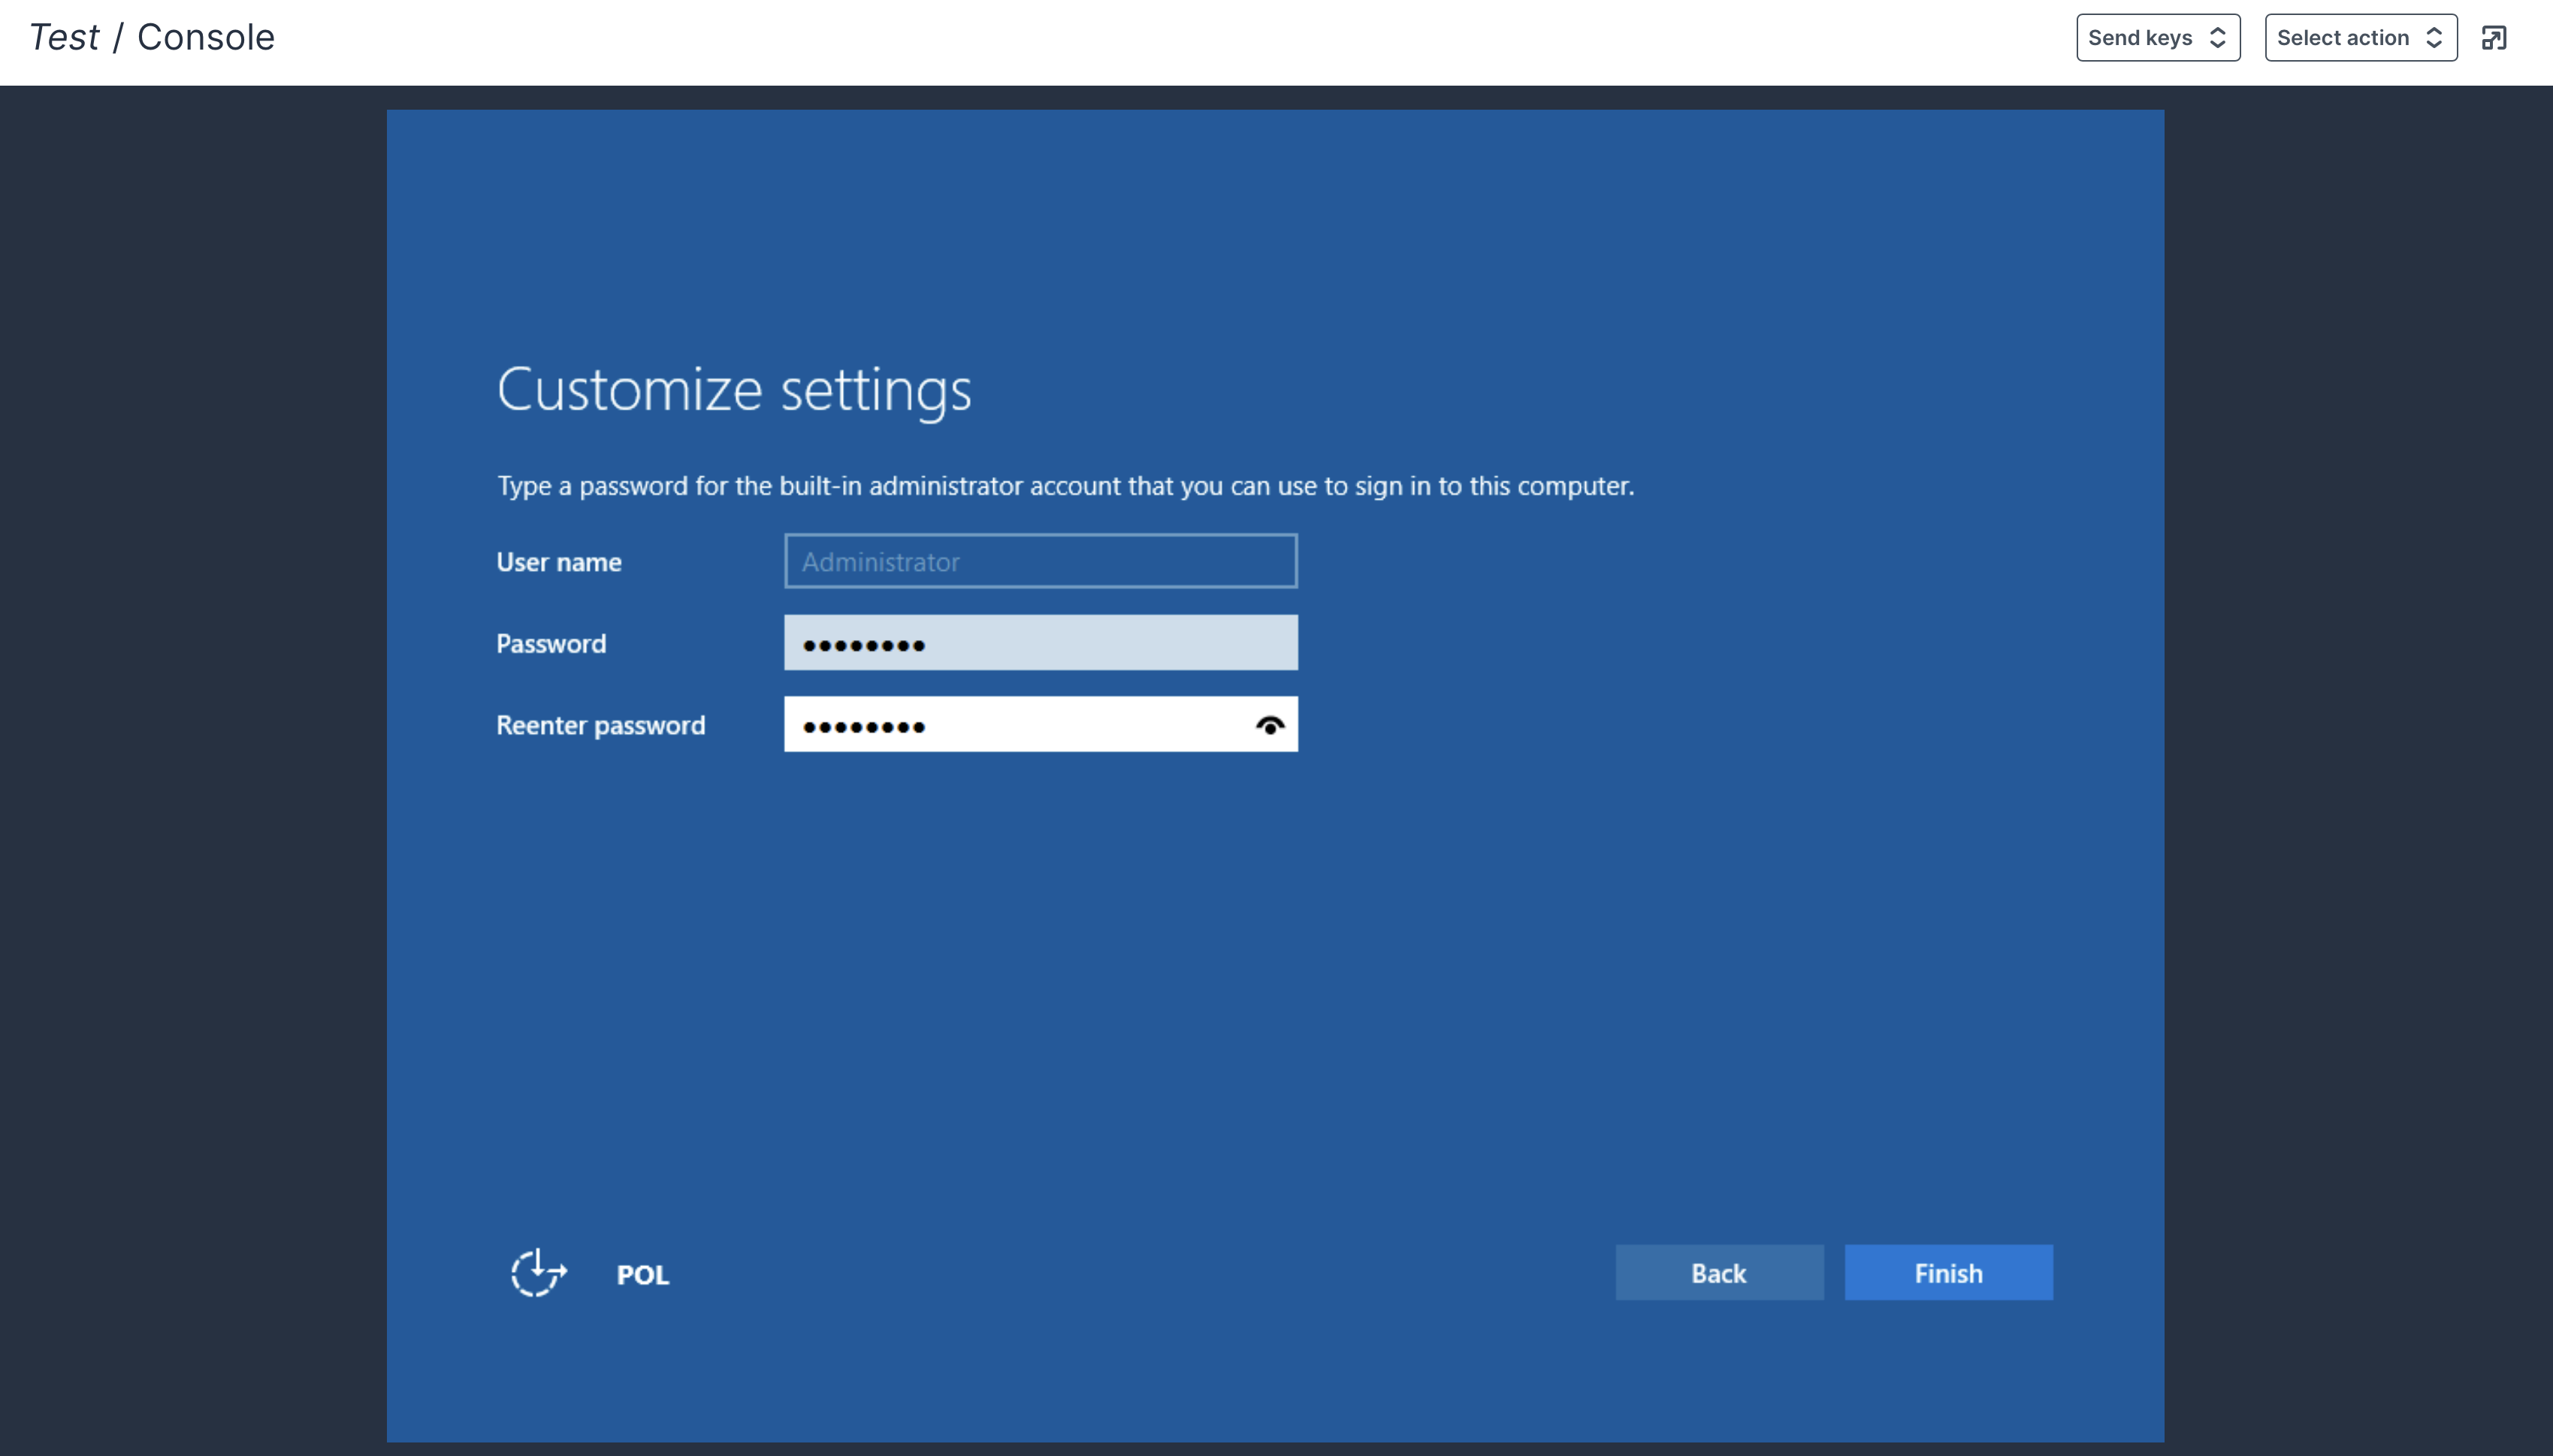Click the Test breadcrumb link

[x=64, y=37]
